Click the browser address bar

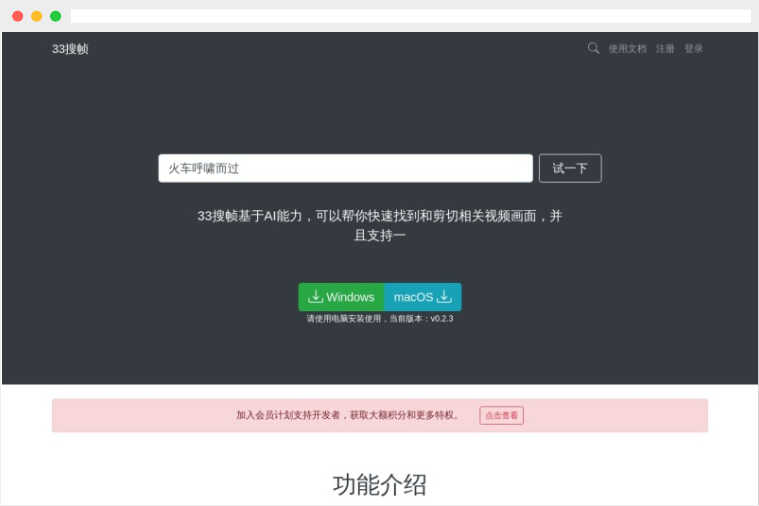click(410, 16)
